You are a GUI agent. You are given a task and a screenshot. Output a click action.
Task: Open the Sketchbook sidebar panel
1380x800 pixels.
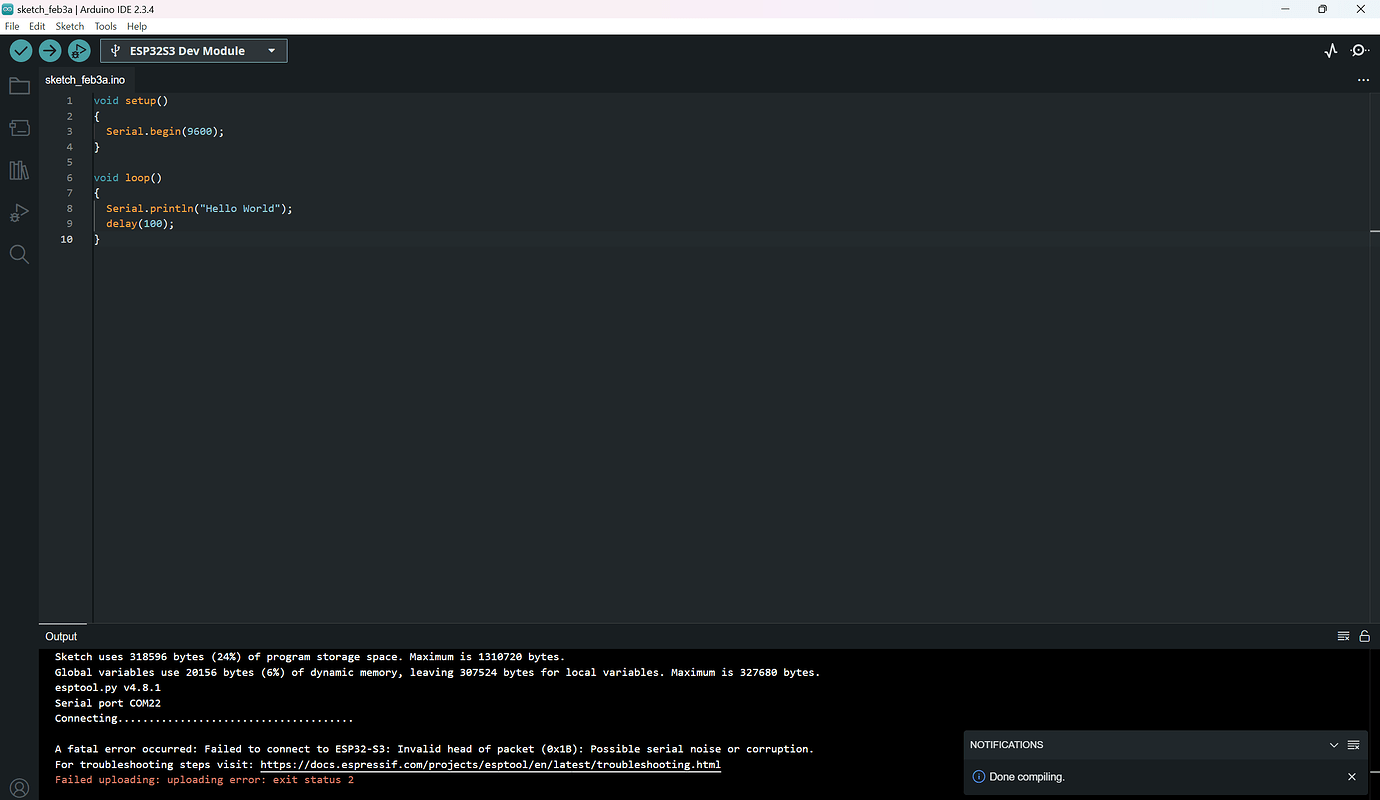[x=19, y=85]
